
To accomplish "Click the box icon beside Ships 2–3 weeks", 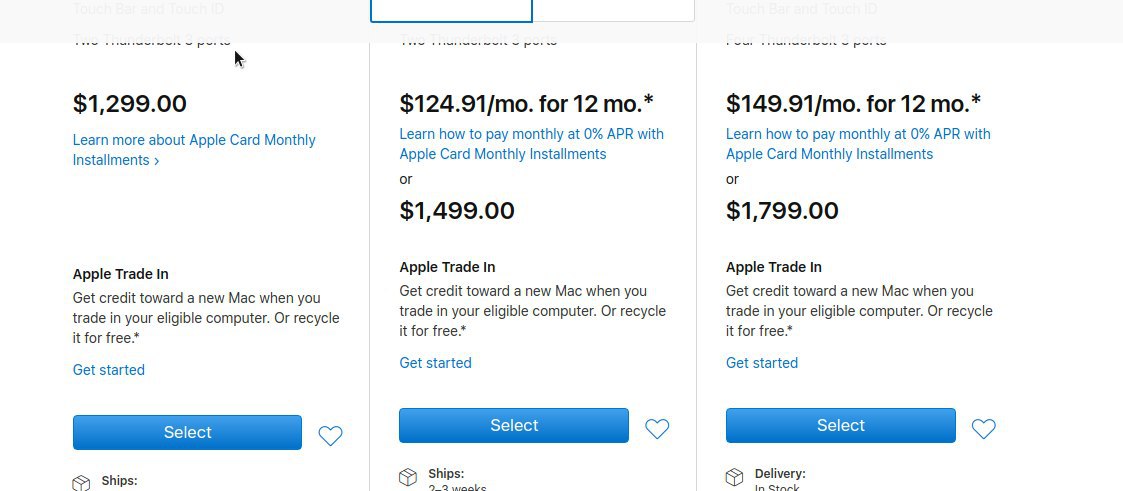I will 408,477.
